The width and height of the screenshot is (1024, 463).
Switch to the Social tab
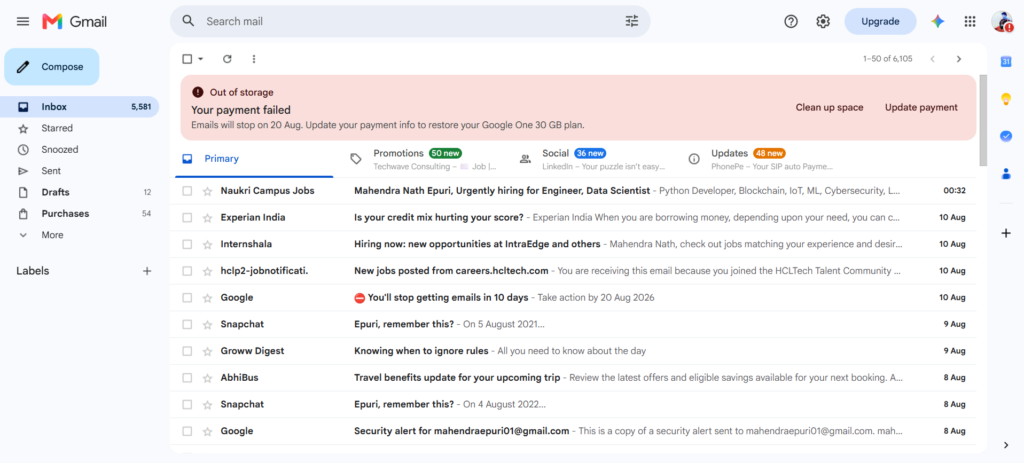[x=592, y=159]
